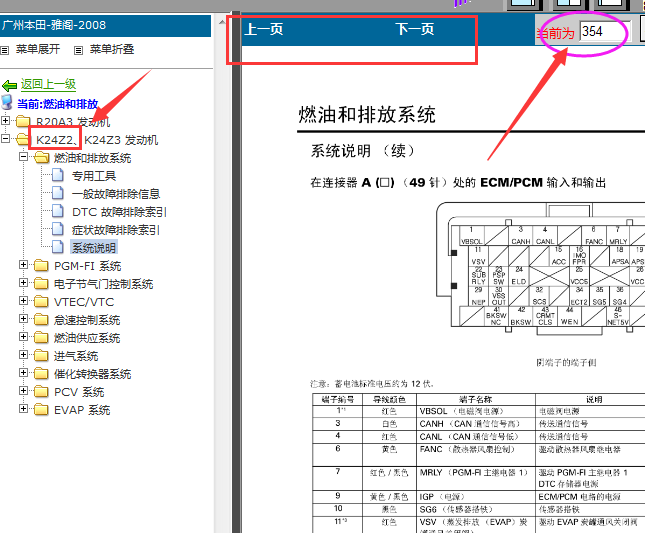Image resolution: width=645 pixels, height=533 pixels.
Task: Click 菜单展开 to expand menu
Action: coord(38,49)
